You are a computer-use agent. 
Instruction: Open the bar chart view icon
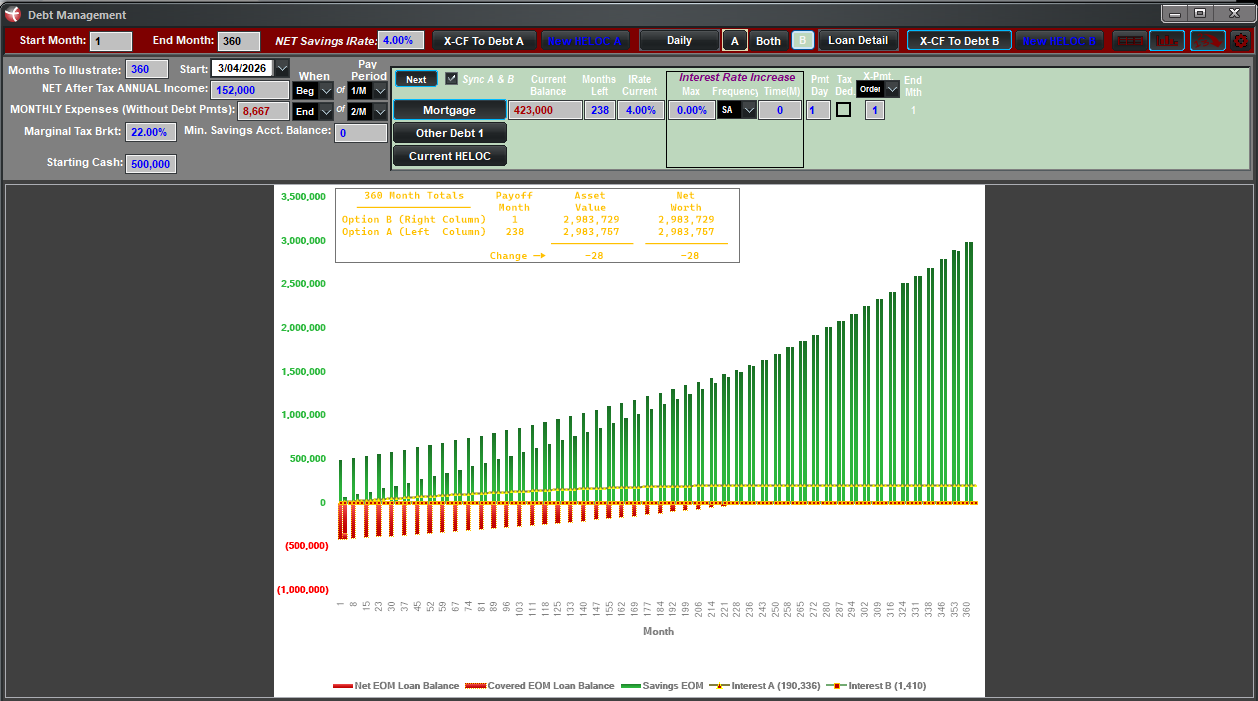coord(1167,41)
